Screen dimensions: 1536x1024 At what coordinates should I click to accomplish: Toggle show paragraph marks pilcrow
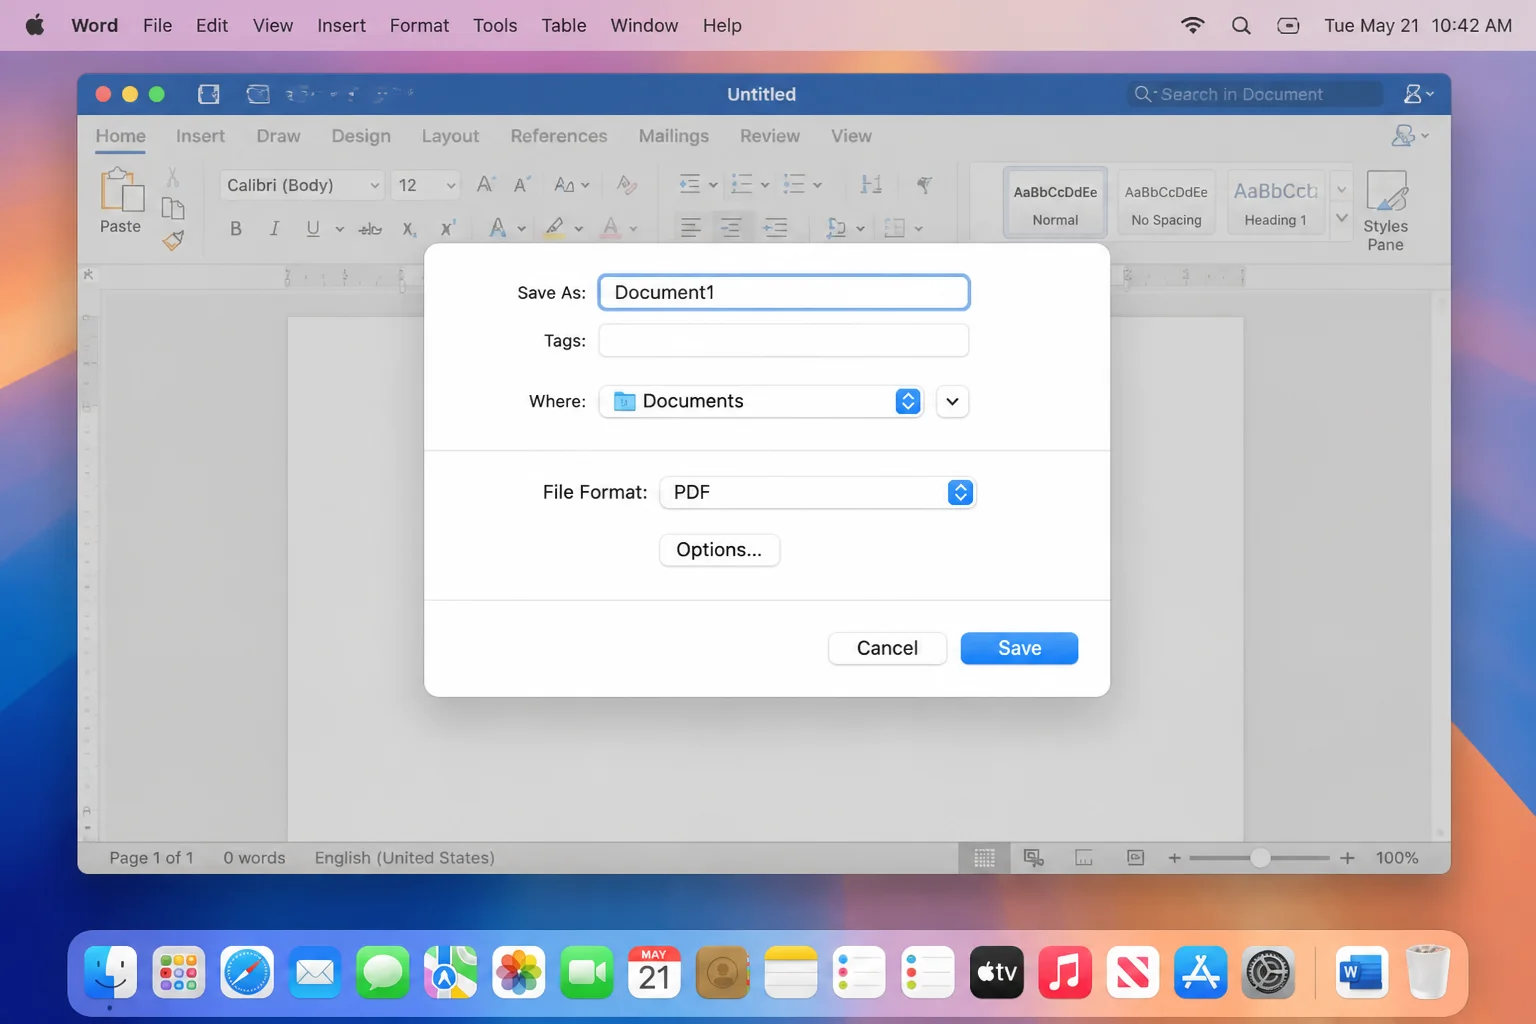coord(925,185)
